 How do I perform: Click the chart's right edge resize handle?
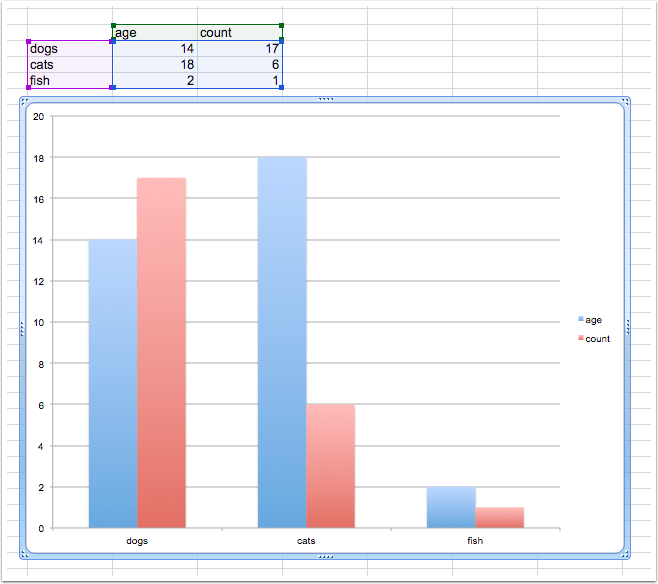click(x=628, y=326)
